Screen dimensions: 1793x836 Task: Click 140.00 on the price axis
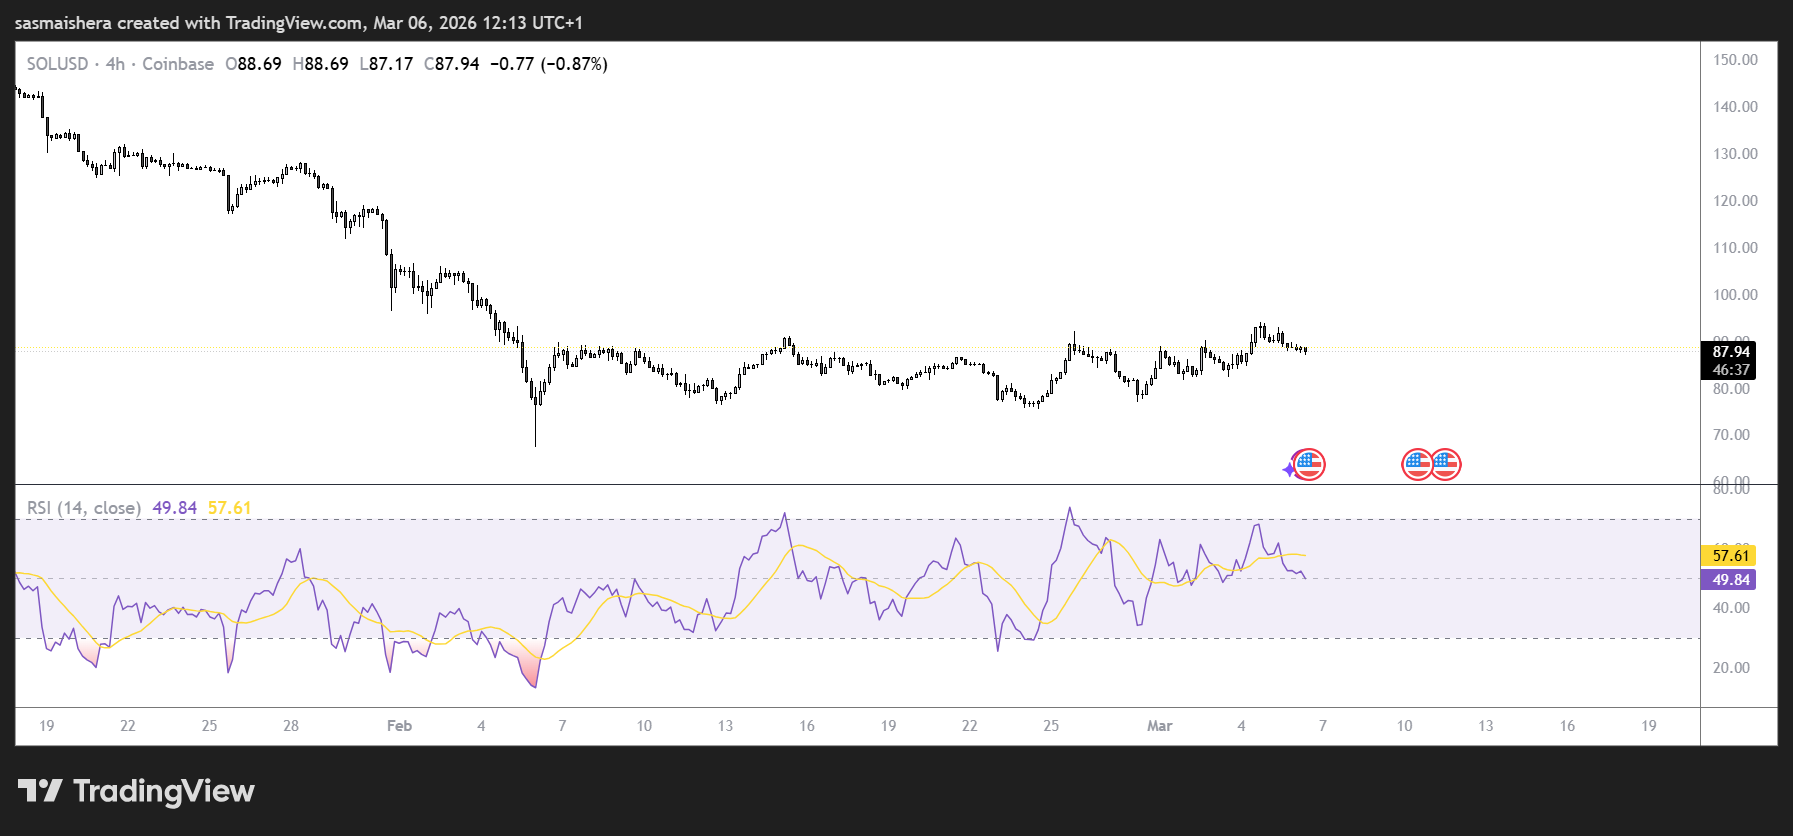pos(1735,107)
